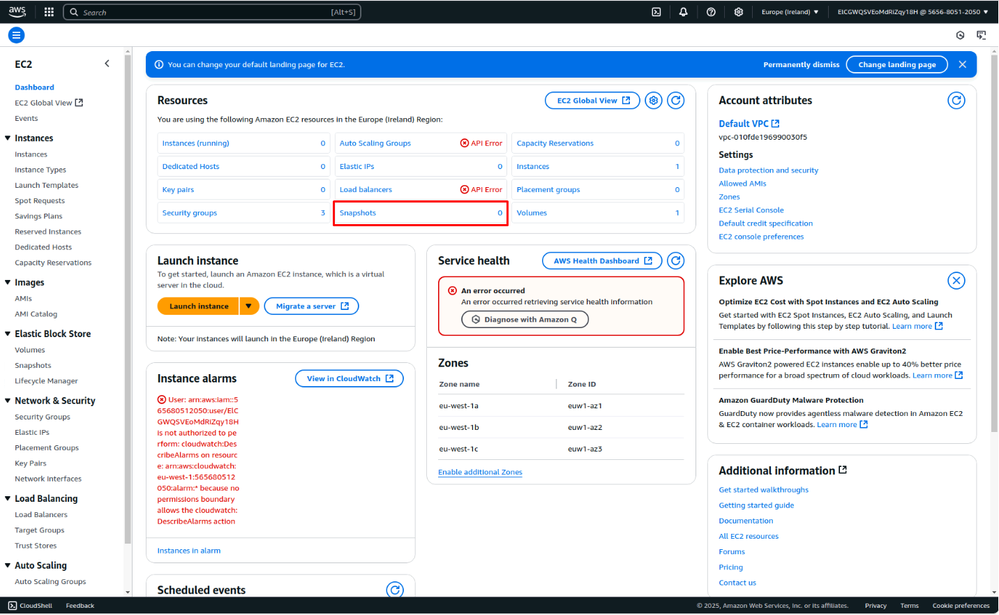999x615 pixels.
Task: Collapse the Network & Security section
Action: point(8,400)
